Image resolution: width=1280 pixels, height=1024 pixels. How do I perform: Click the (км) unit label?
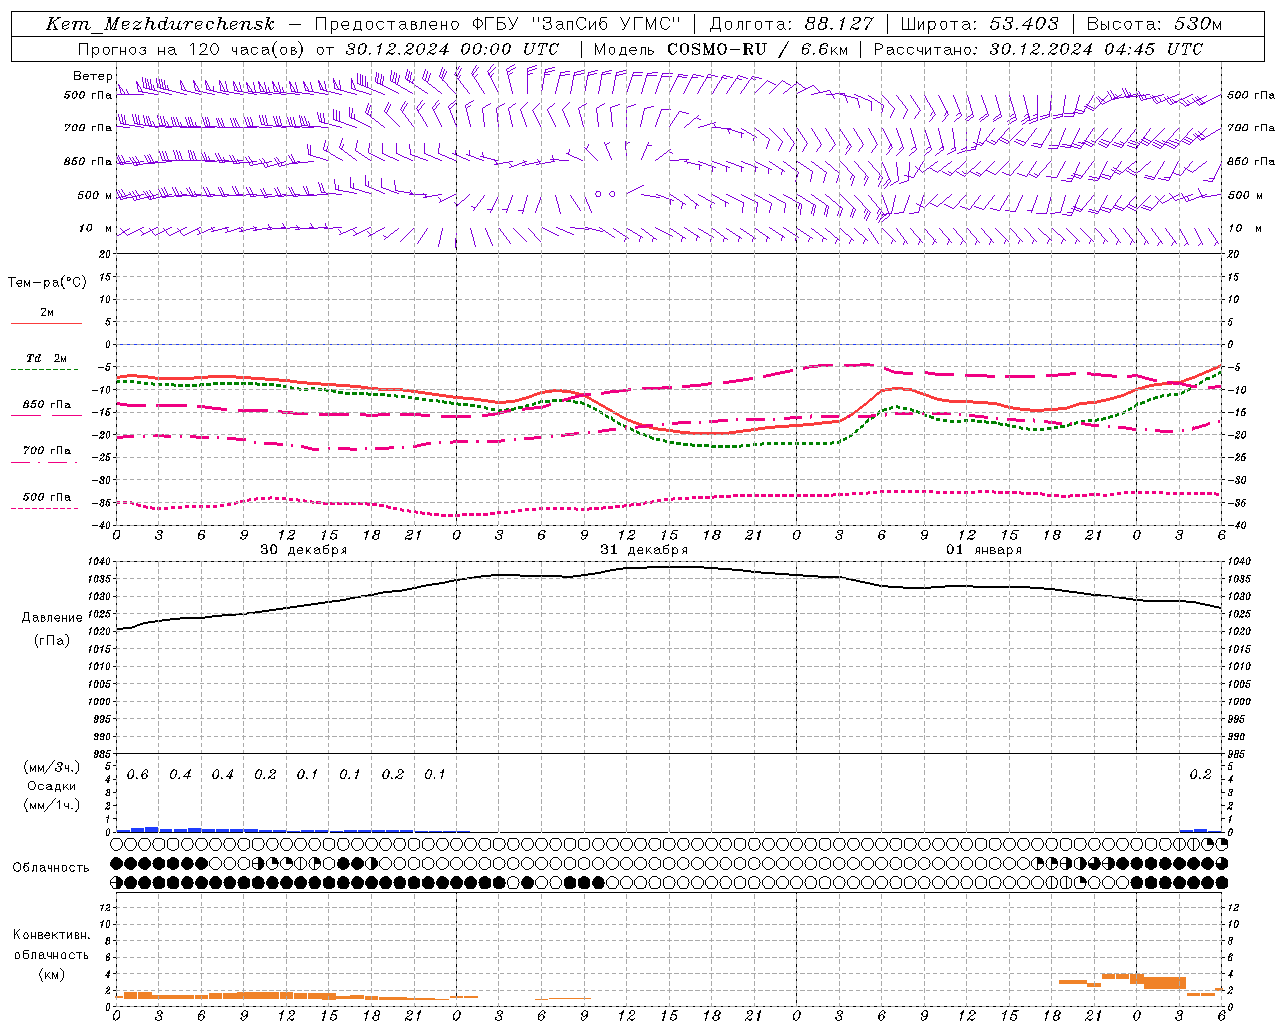[x=51, y=973]
